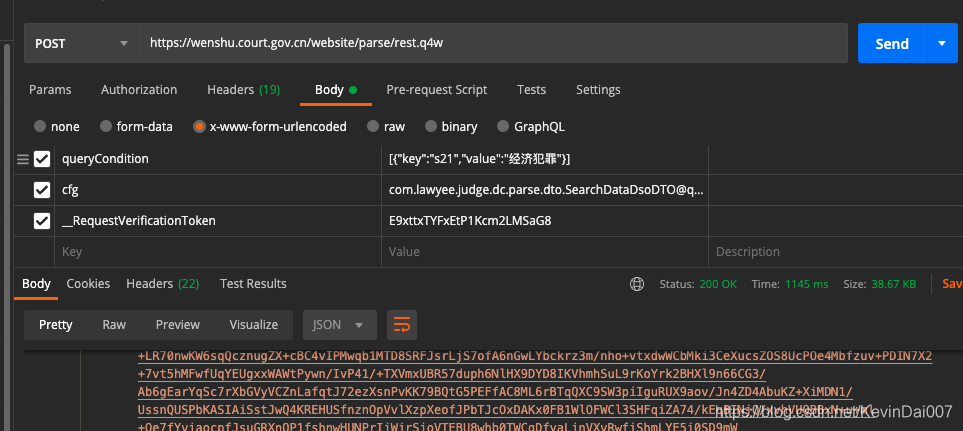Send the request

coord(892,44)
